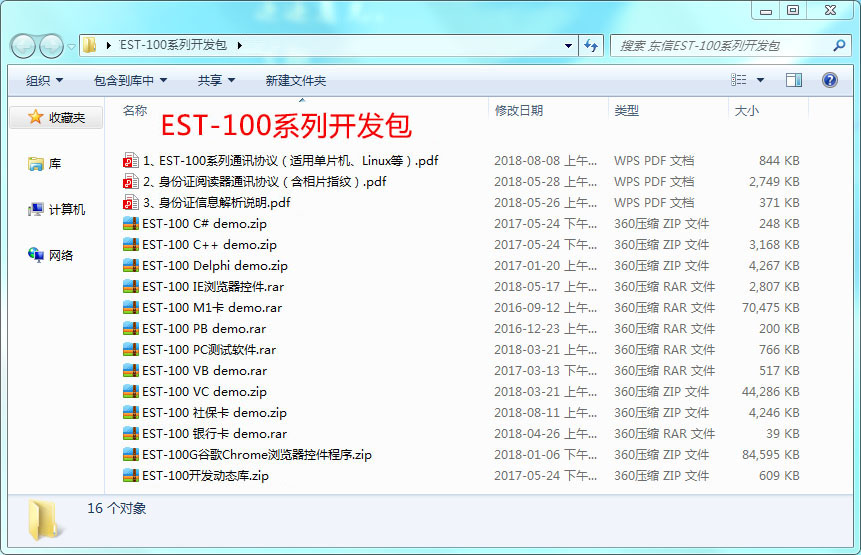
Task: Click the search magnifier icon
Action: pos(839,46)
